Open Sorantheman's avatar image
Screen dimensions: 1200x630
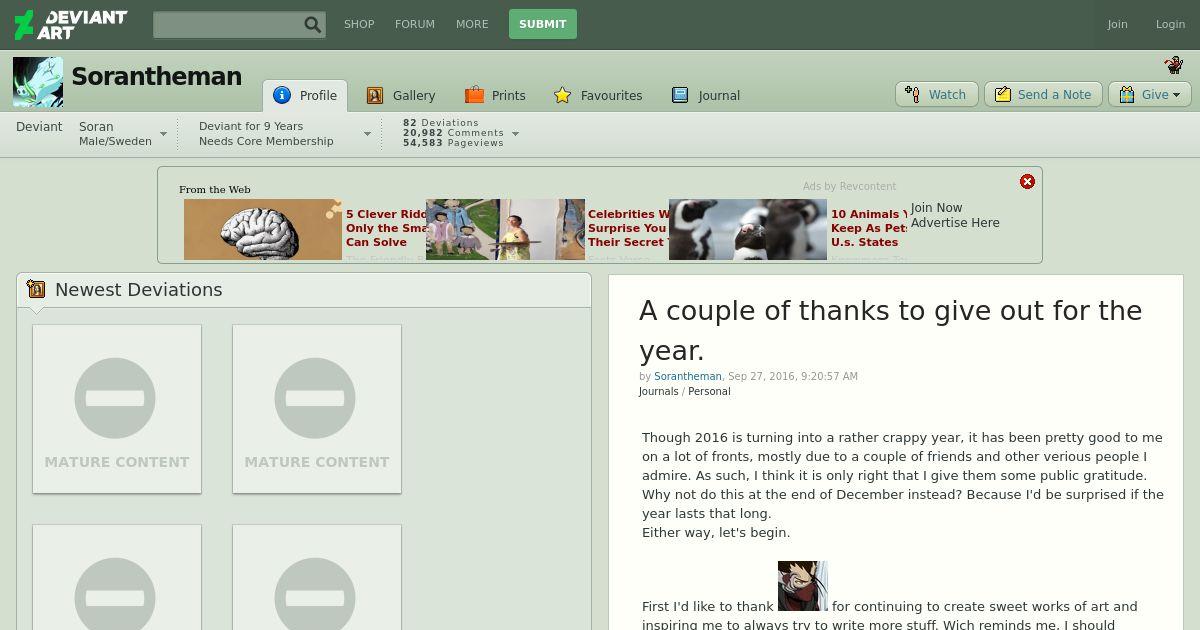point(38,82)
